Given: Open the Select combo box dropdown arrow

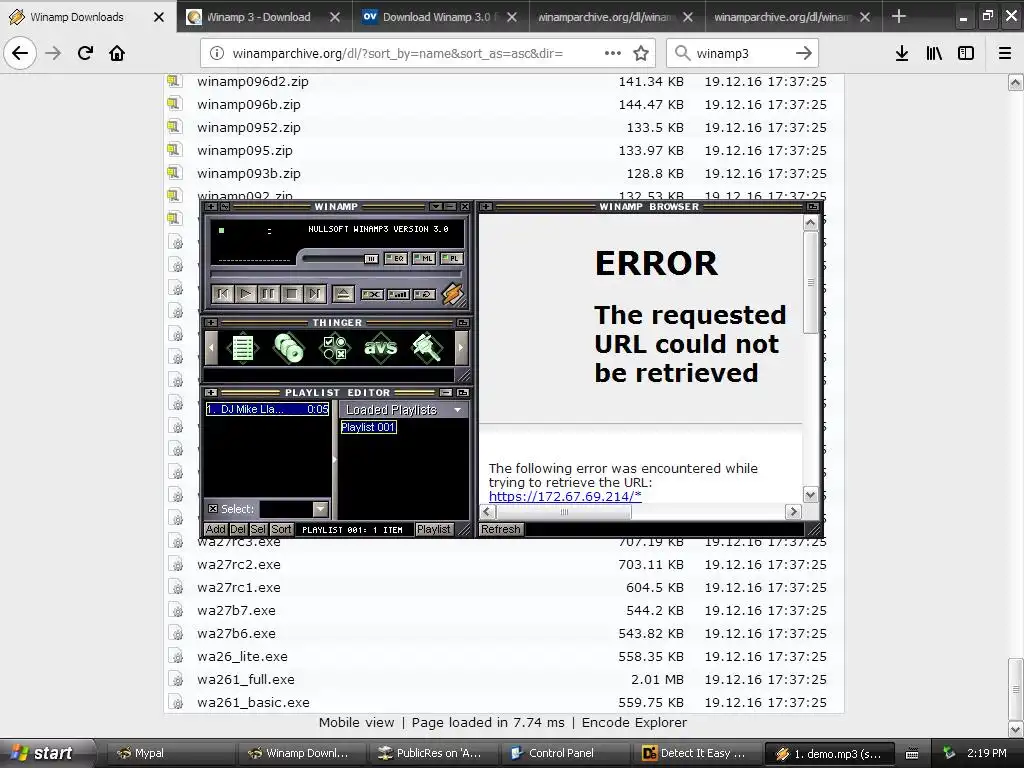Looking at the screenshot, I should click(320, 509).
